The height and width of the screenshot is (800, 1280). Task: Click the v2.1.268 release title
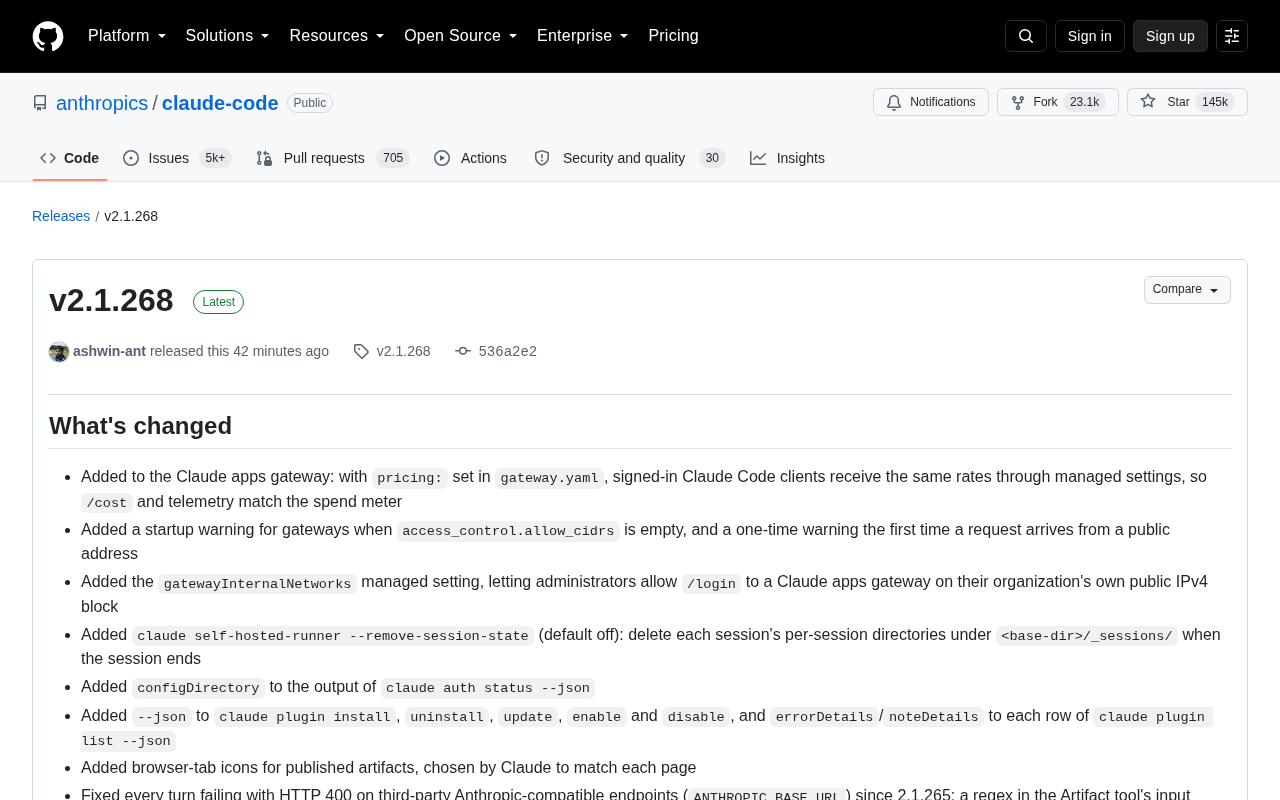[x=111, y=300]
